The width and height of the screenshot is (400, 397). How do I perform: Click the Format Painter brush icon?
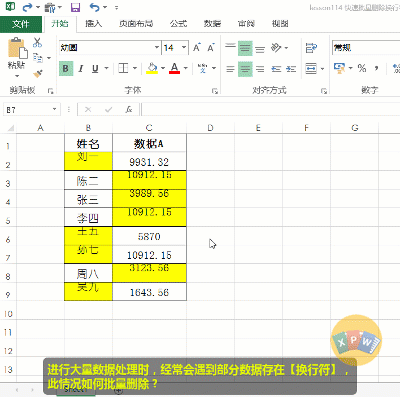click(38, 74)
